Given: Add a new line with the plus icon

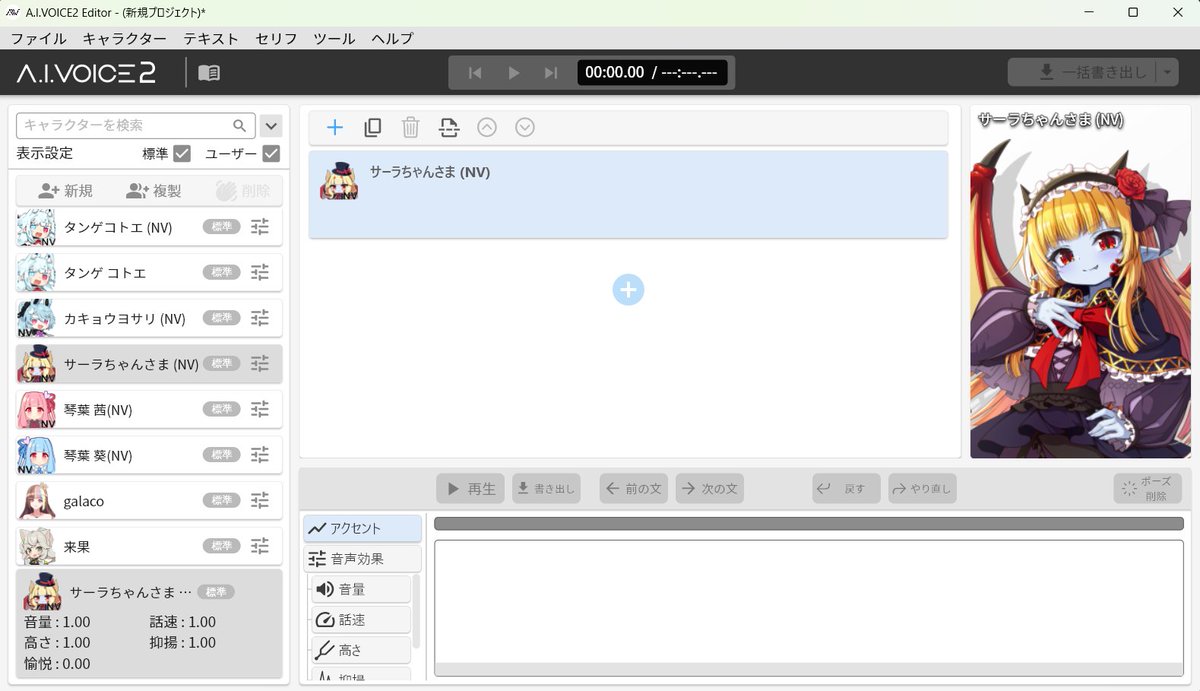Looking at the screenshot, I should click(335, 127).
